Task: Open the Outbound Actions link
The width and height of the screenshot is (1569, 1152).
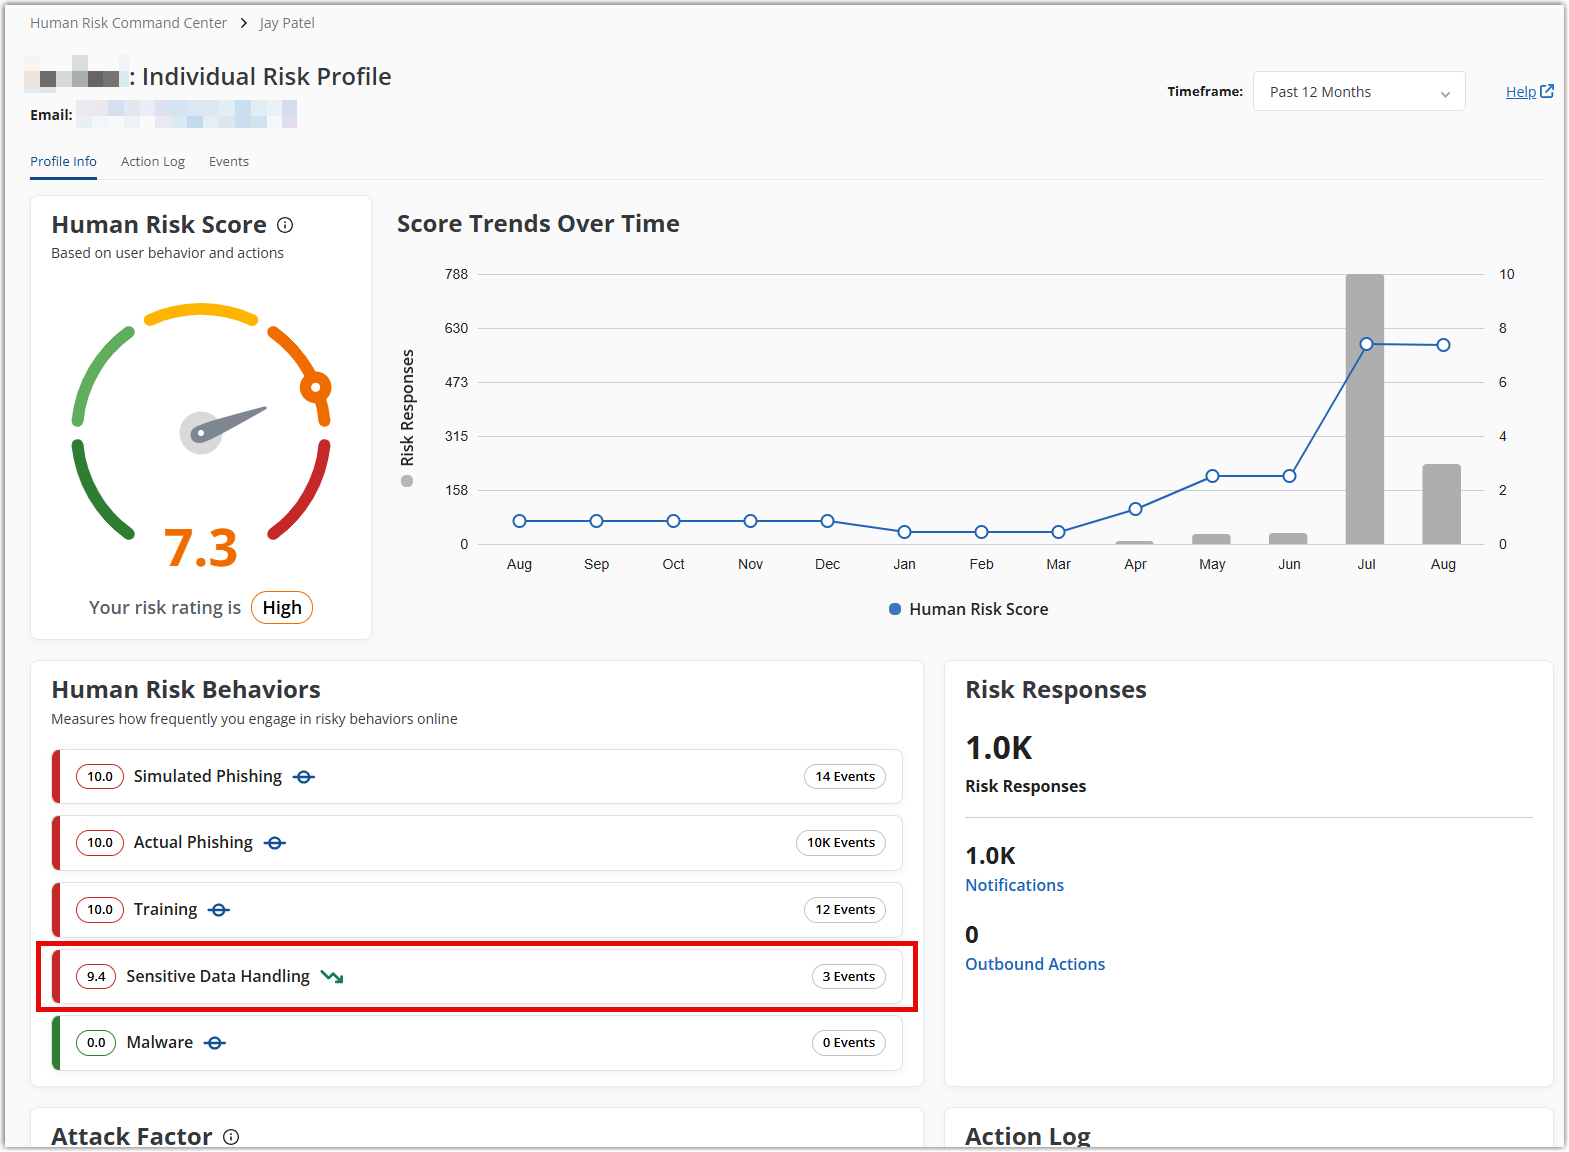Action: point(1034,964)
